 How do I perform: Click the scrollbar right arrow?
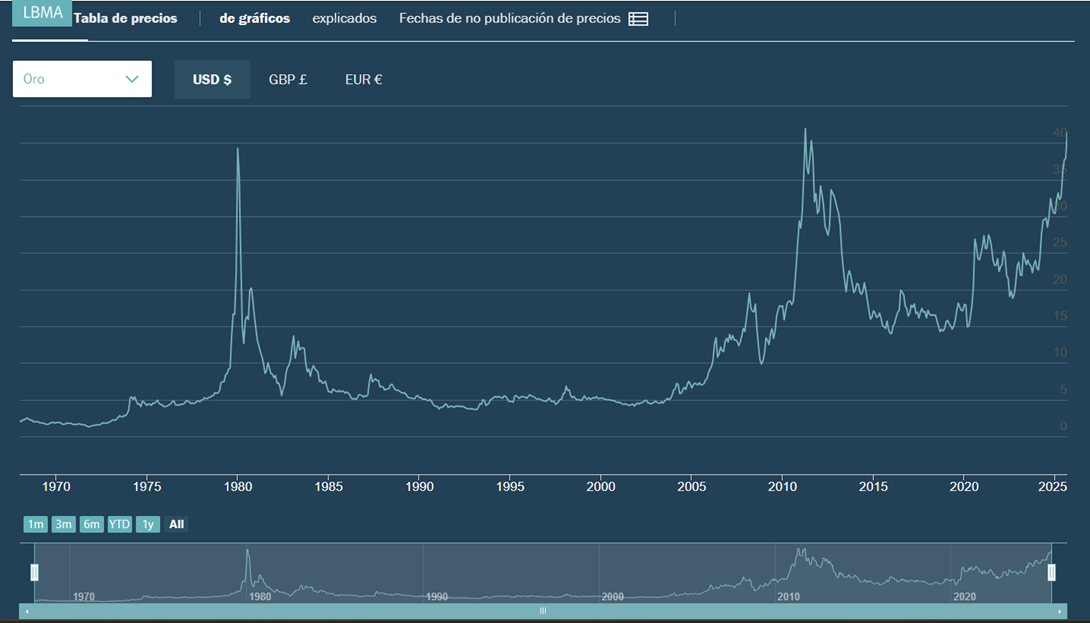[x=1059, y=611]
